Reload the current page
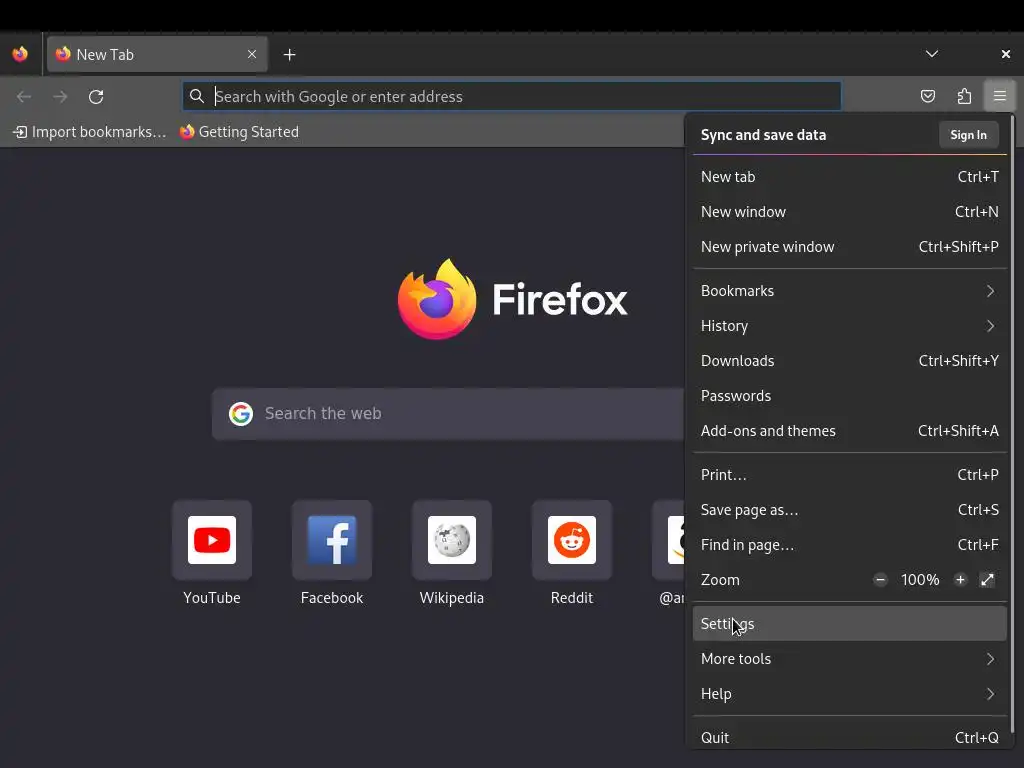This screenshot has height=768, width=1024. point(96,97)
